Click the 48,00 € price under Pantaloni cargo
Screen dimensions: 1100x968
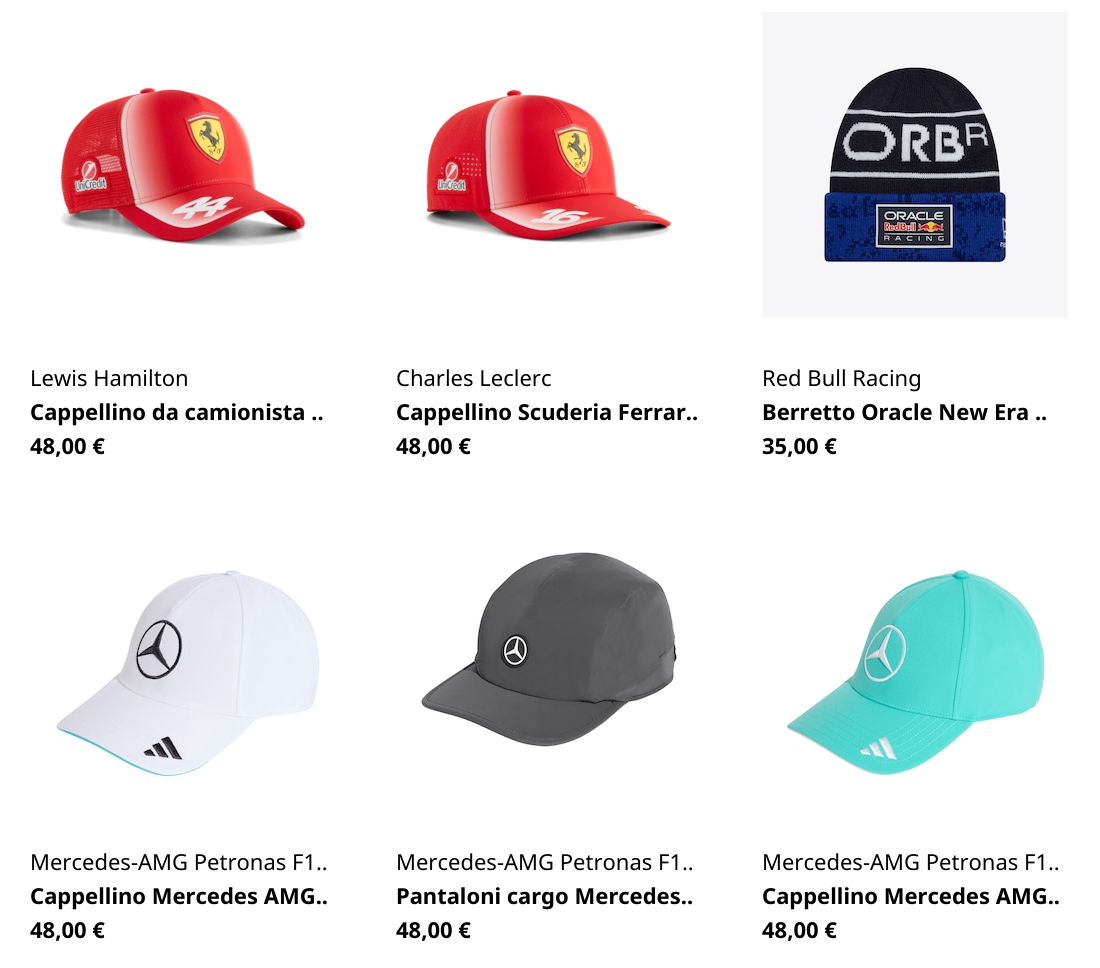tap(433, 930)
